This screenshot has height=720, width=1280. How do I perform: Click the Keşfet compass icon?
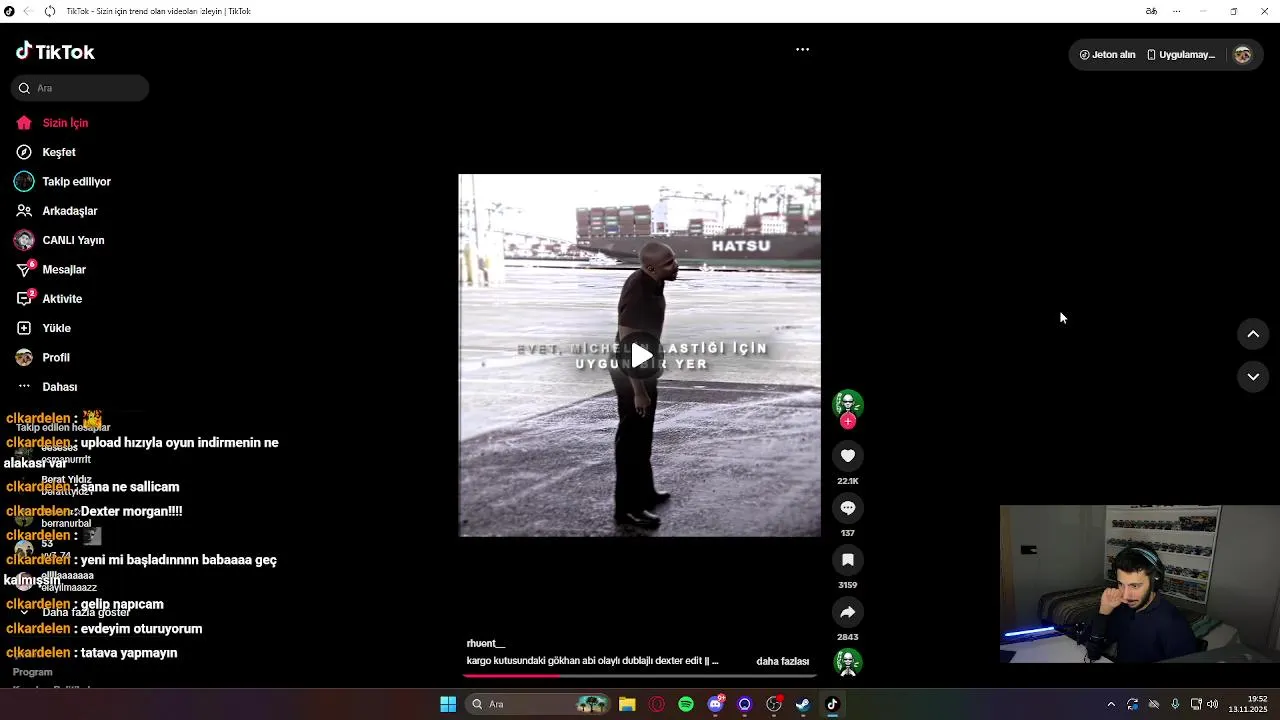point(24,152)
